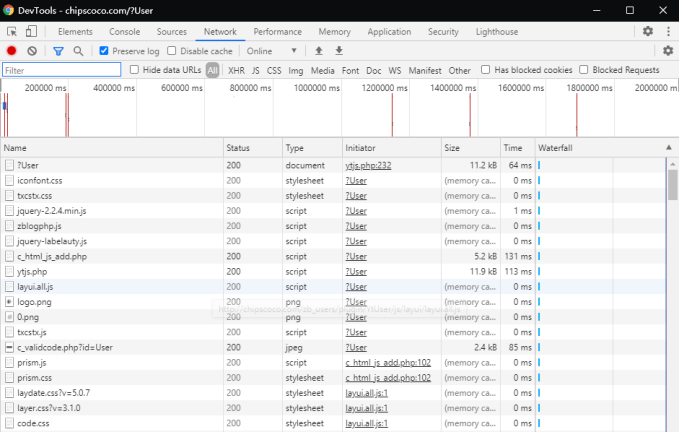Filter requests by Img

tap(296, 70)
